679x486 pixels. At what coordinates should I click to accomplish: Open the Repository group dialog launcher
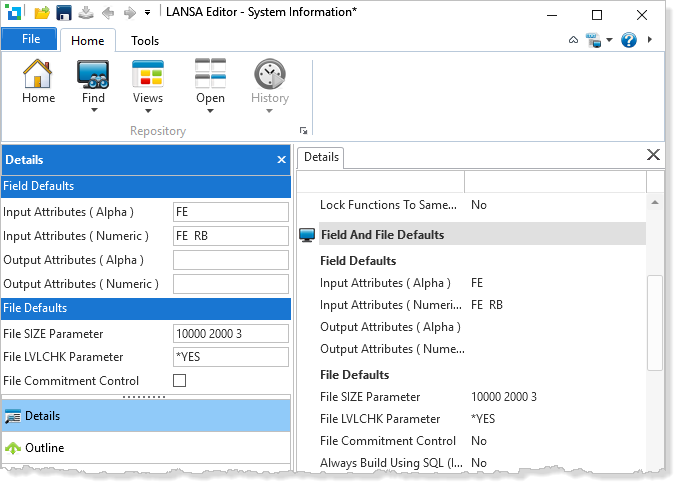[x=304, y=130]
